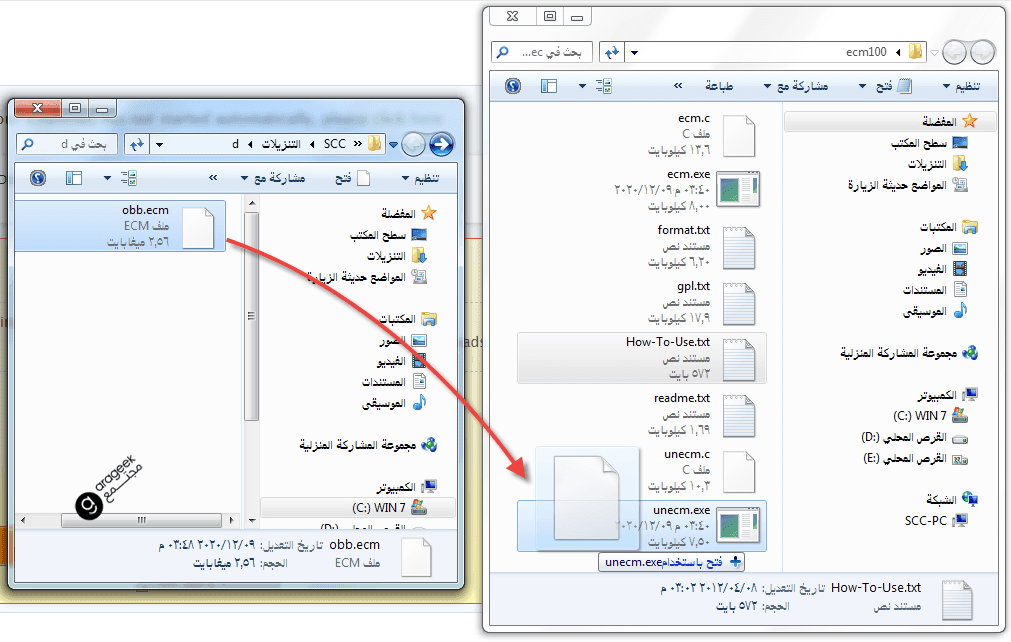The width and height of the screenshot is (1011, 642).
Task: Click فتح open button in ecm100 toolbar
Action: pyautogui.click(x=894, y=86)
